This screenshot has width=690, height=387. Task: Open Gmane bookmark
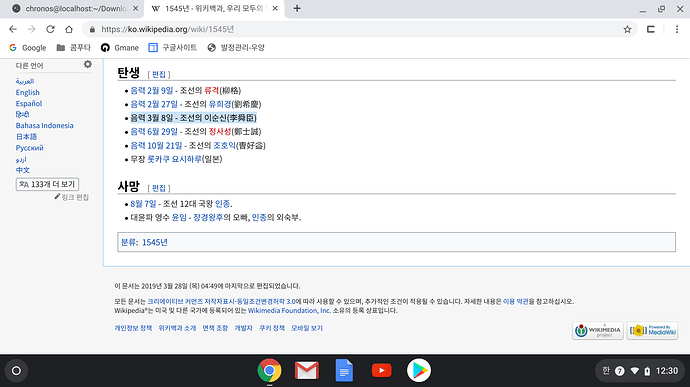click(x=120, y=48)
